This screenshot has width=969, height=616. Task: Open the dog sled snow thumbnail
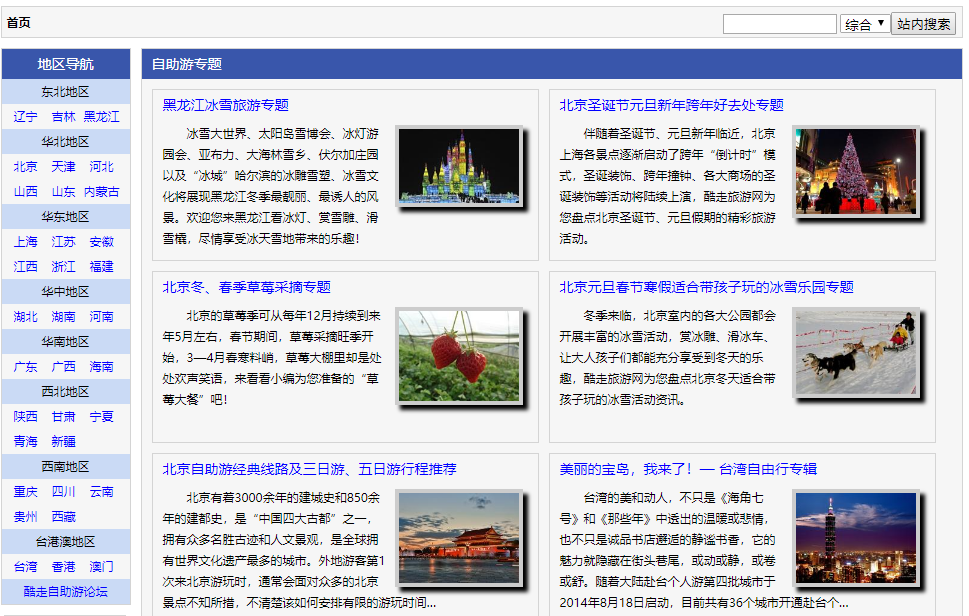[855, 351]
